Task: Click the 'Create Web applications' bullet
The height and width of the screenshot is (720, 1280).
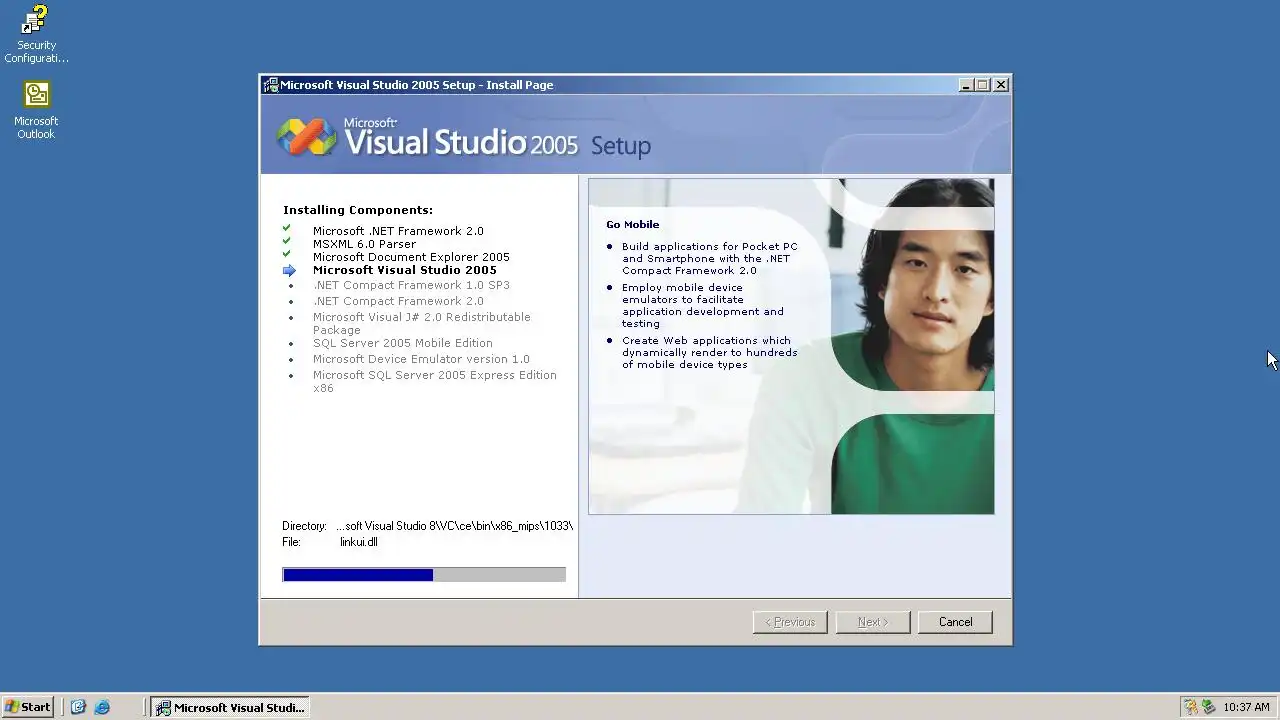Action: (x=710, y=352)
